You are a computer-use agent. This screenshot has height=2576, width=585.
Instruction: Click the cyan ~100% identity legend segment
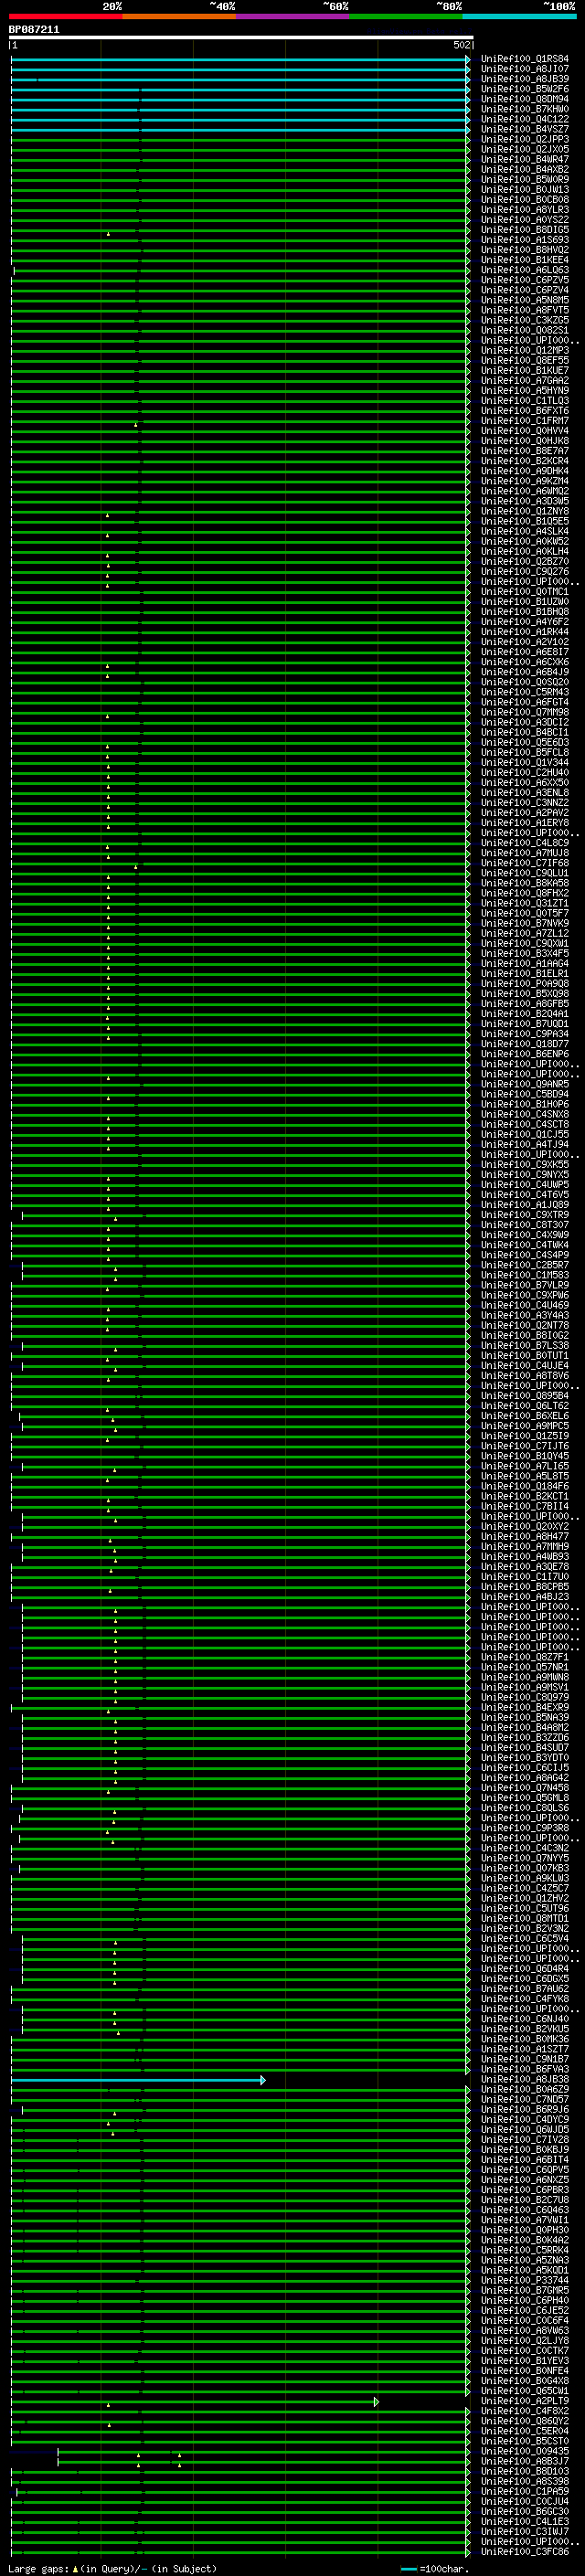tap(519, 16)
